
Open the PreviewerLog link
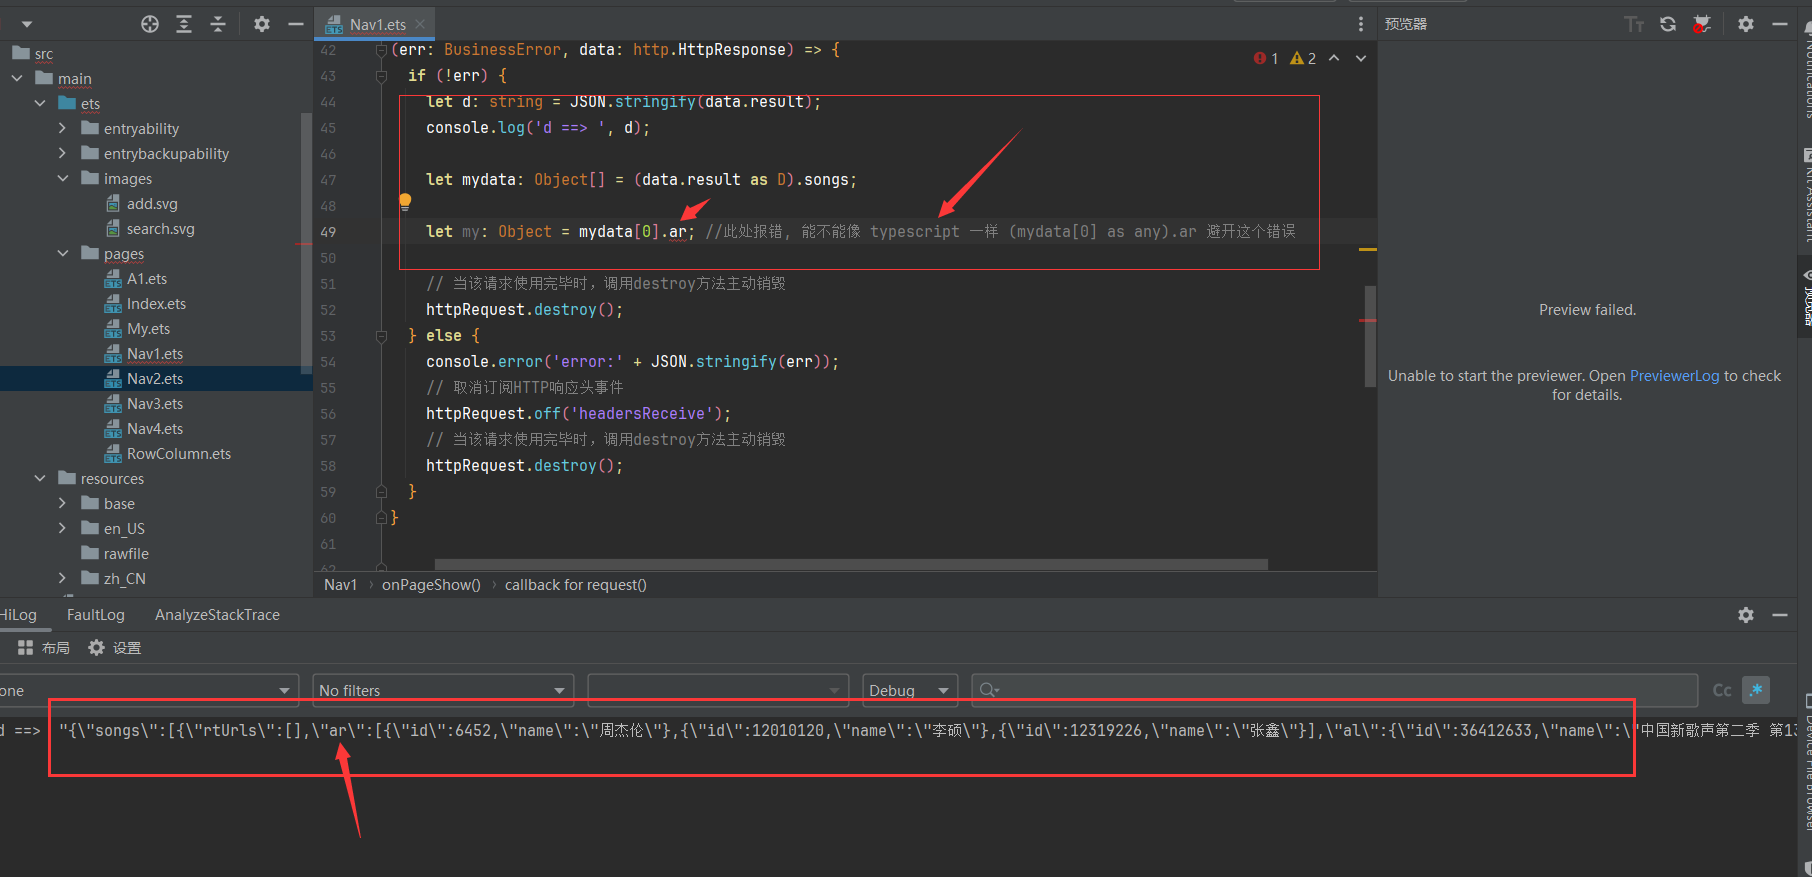tap(1674, 376)
